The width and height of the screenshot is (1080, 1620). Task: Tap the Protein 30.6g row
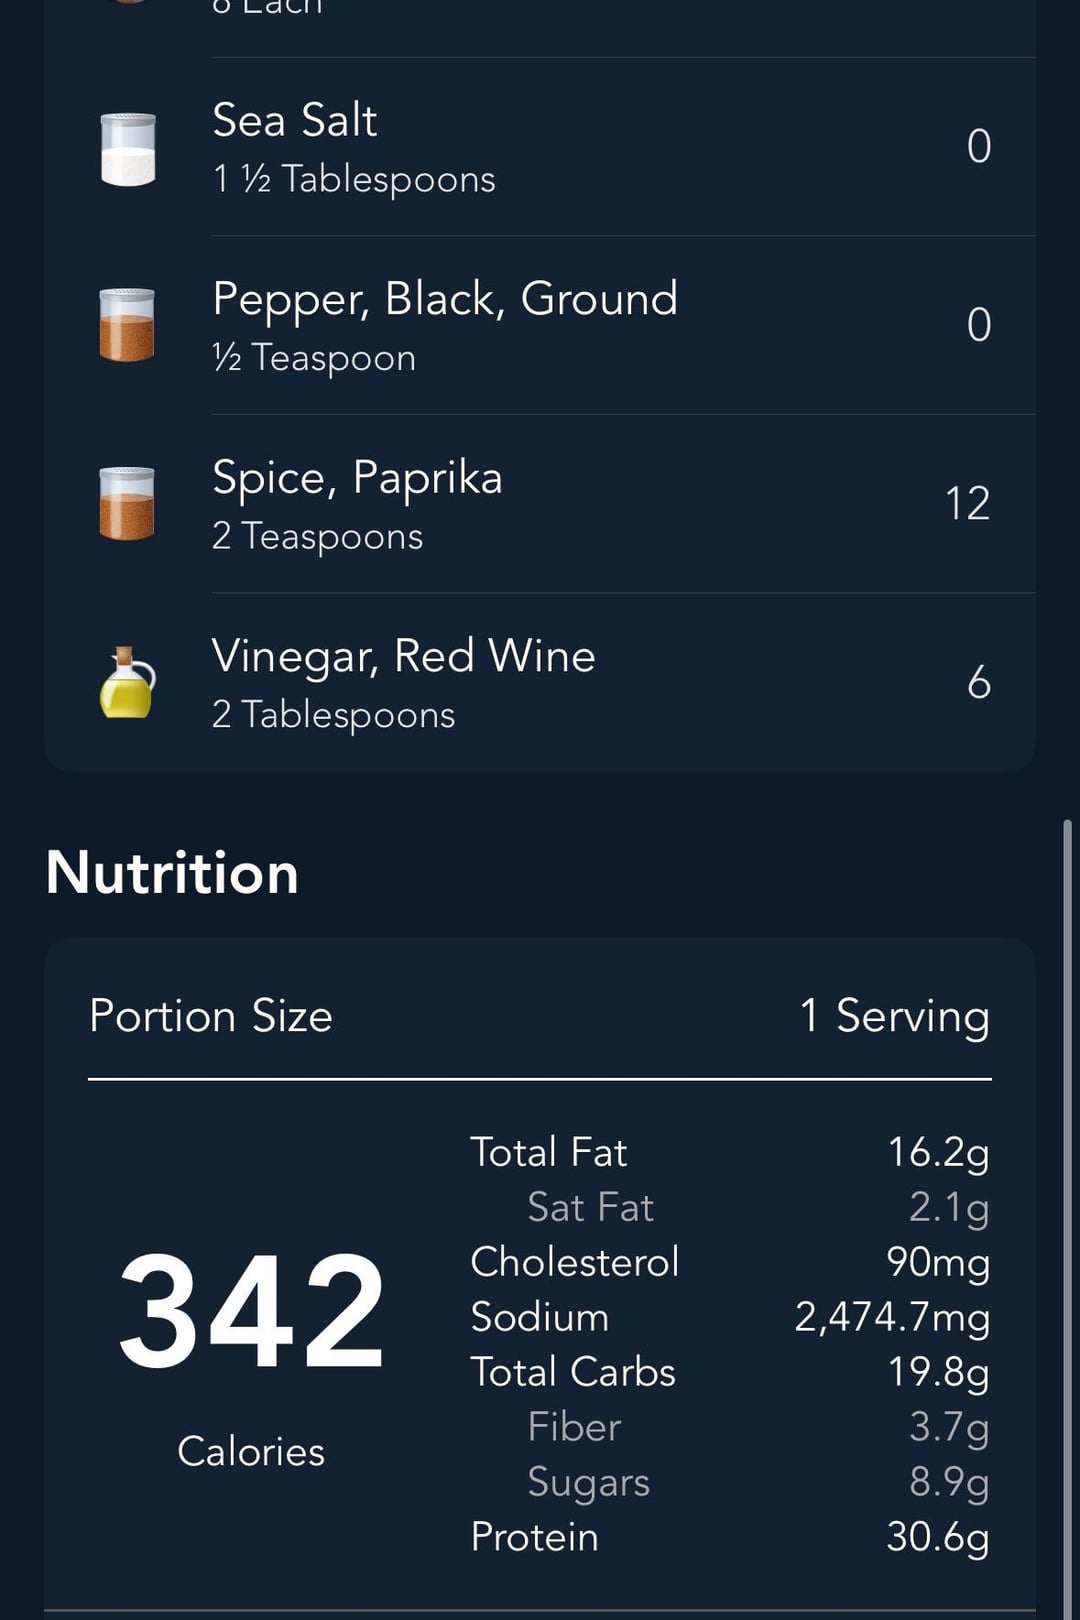(730, 1537)
